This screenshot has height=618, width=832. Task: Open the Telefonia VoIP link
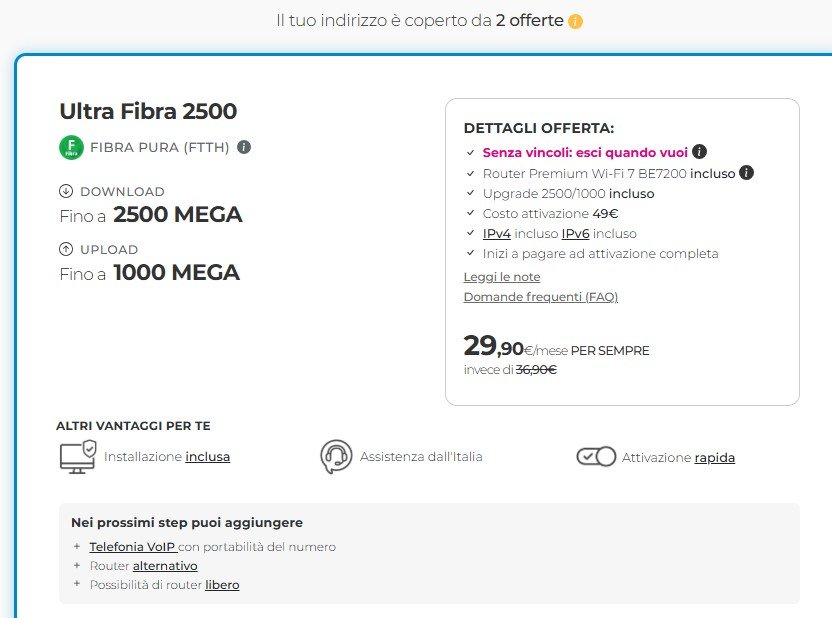pos(132,547)
